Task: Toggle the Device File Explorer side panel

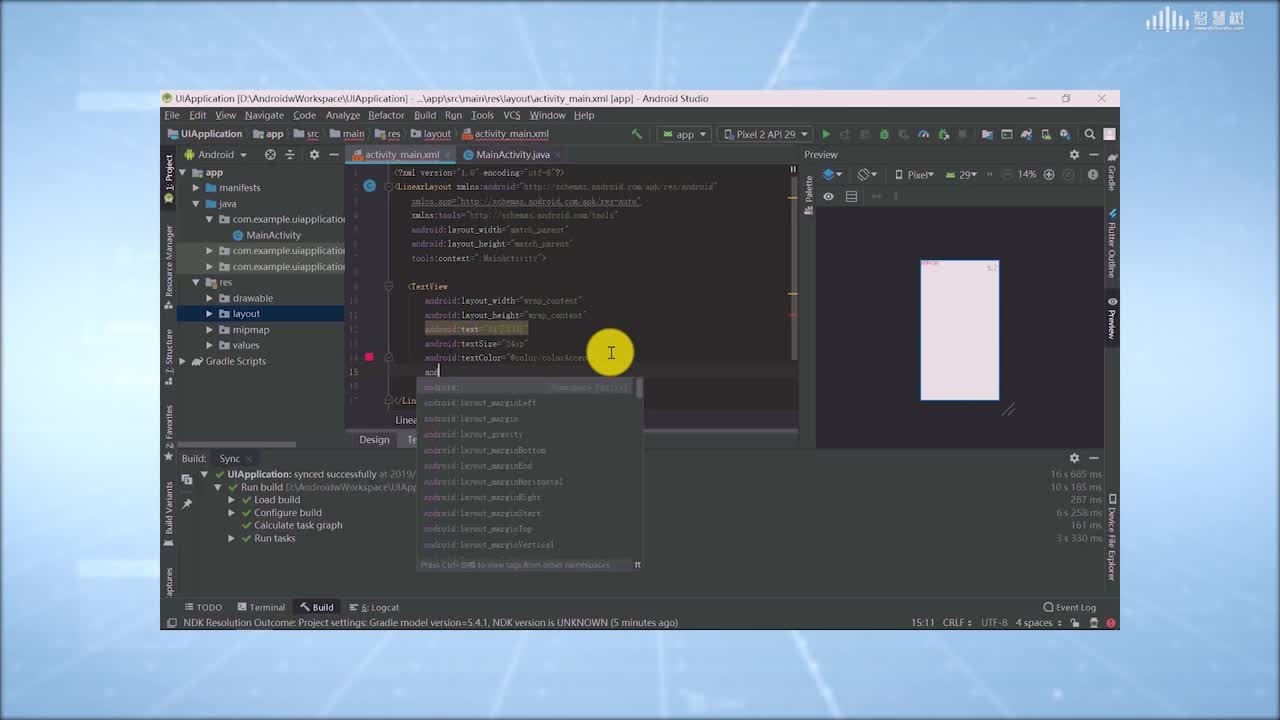Action: (1111, 537)
